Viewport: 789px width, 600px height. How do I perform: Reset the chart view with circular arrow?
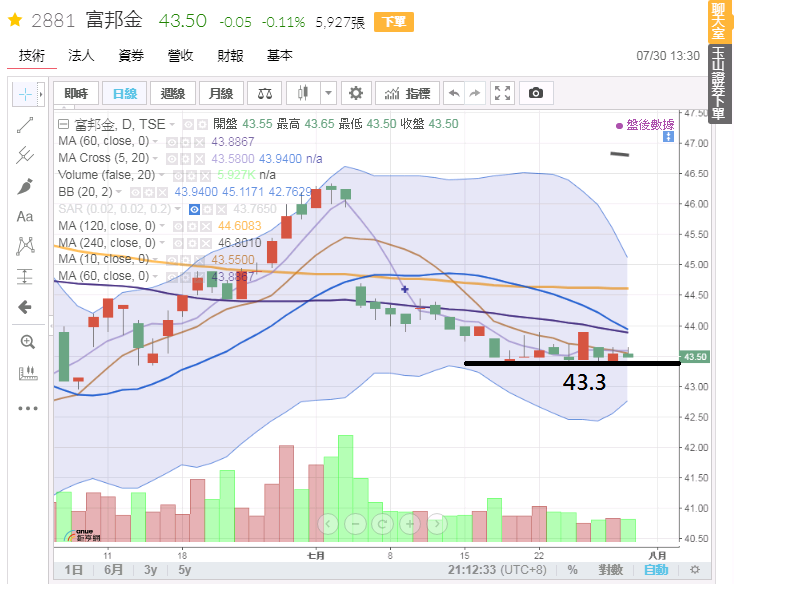[x=382, y=524]
